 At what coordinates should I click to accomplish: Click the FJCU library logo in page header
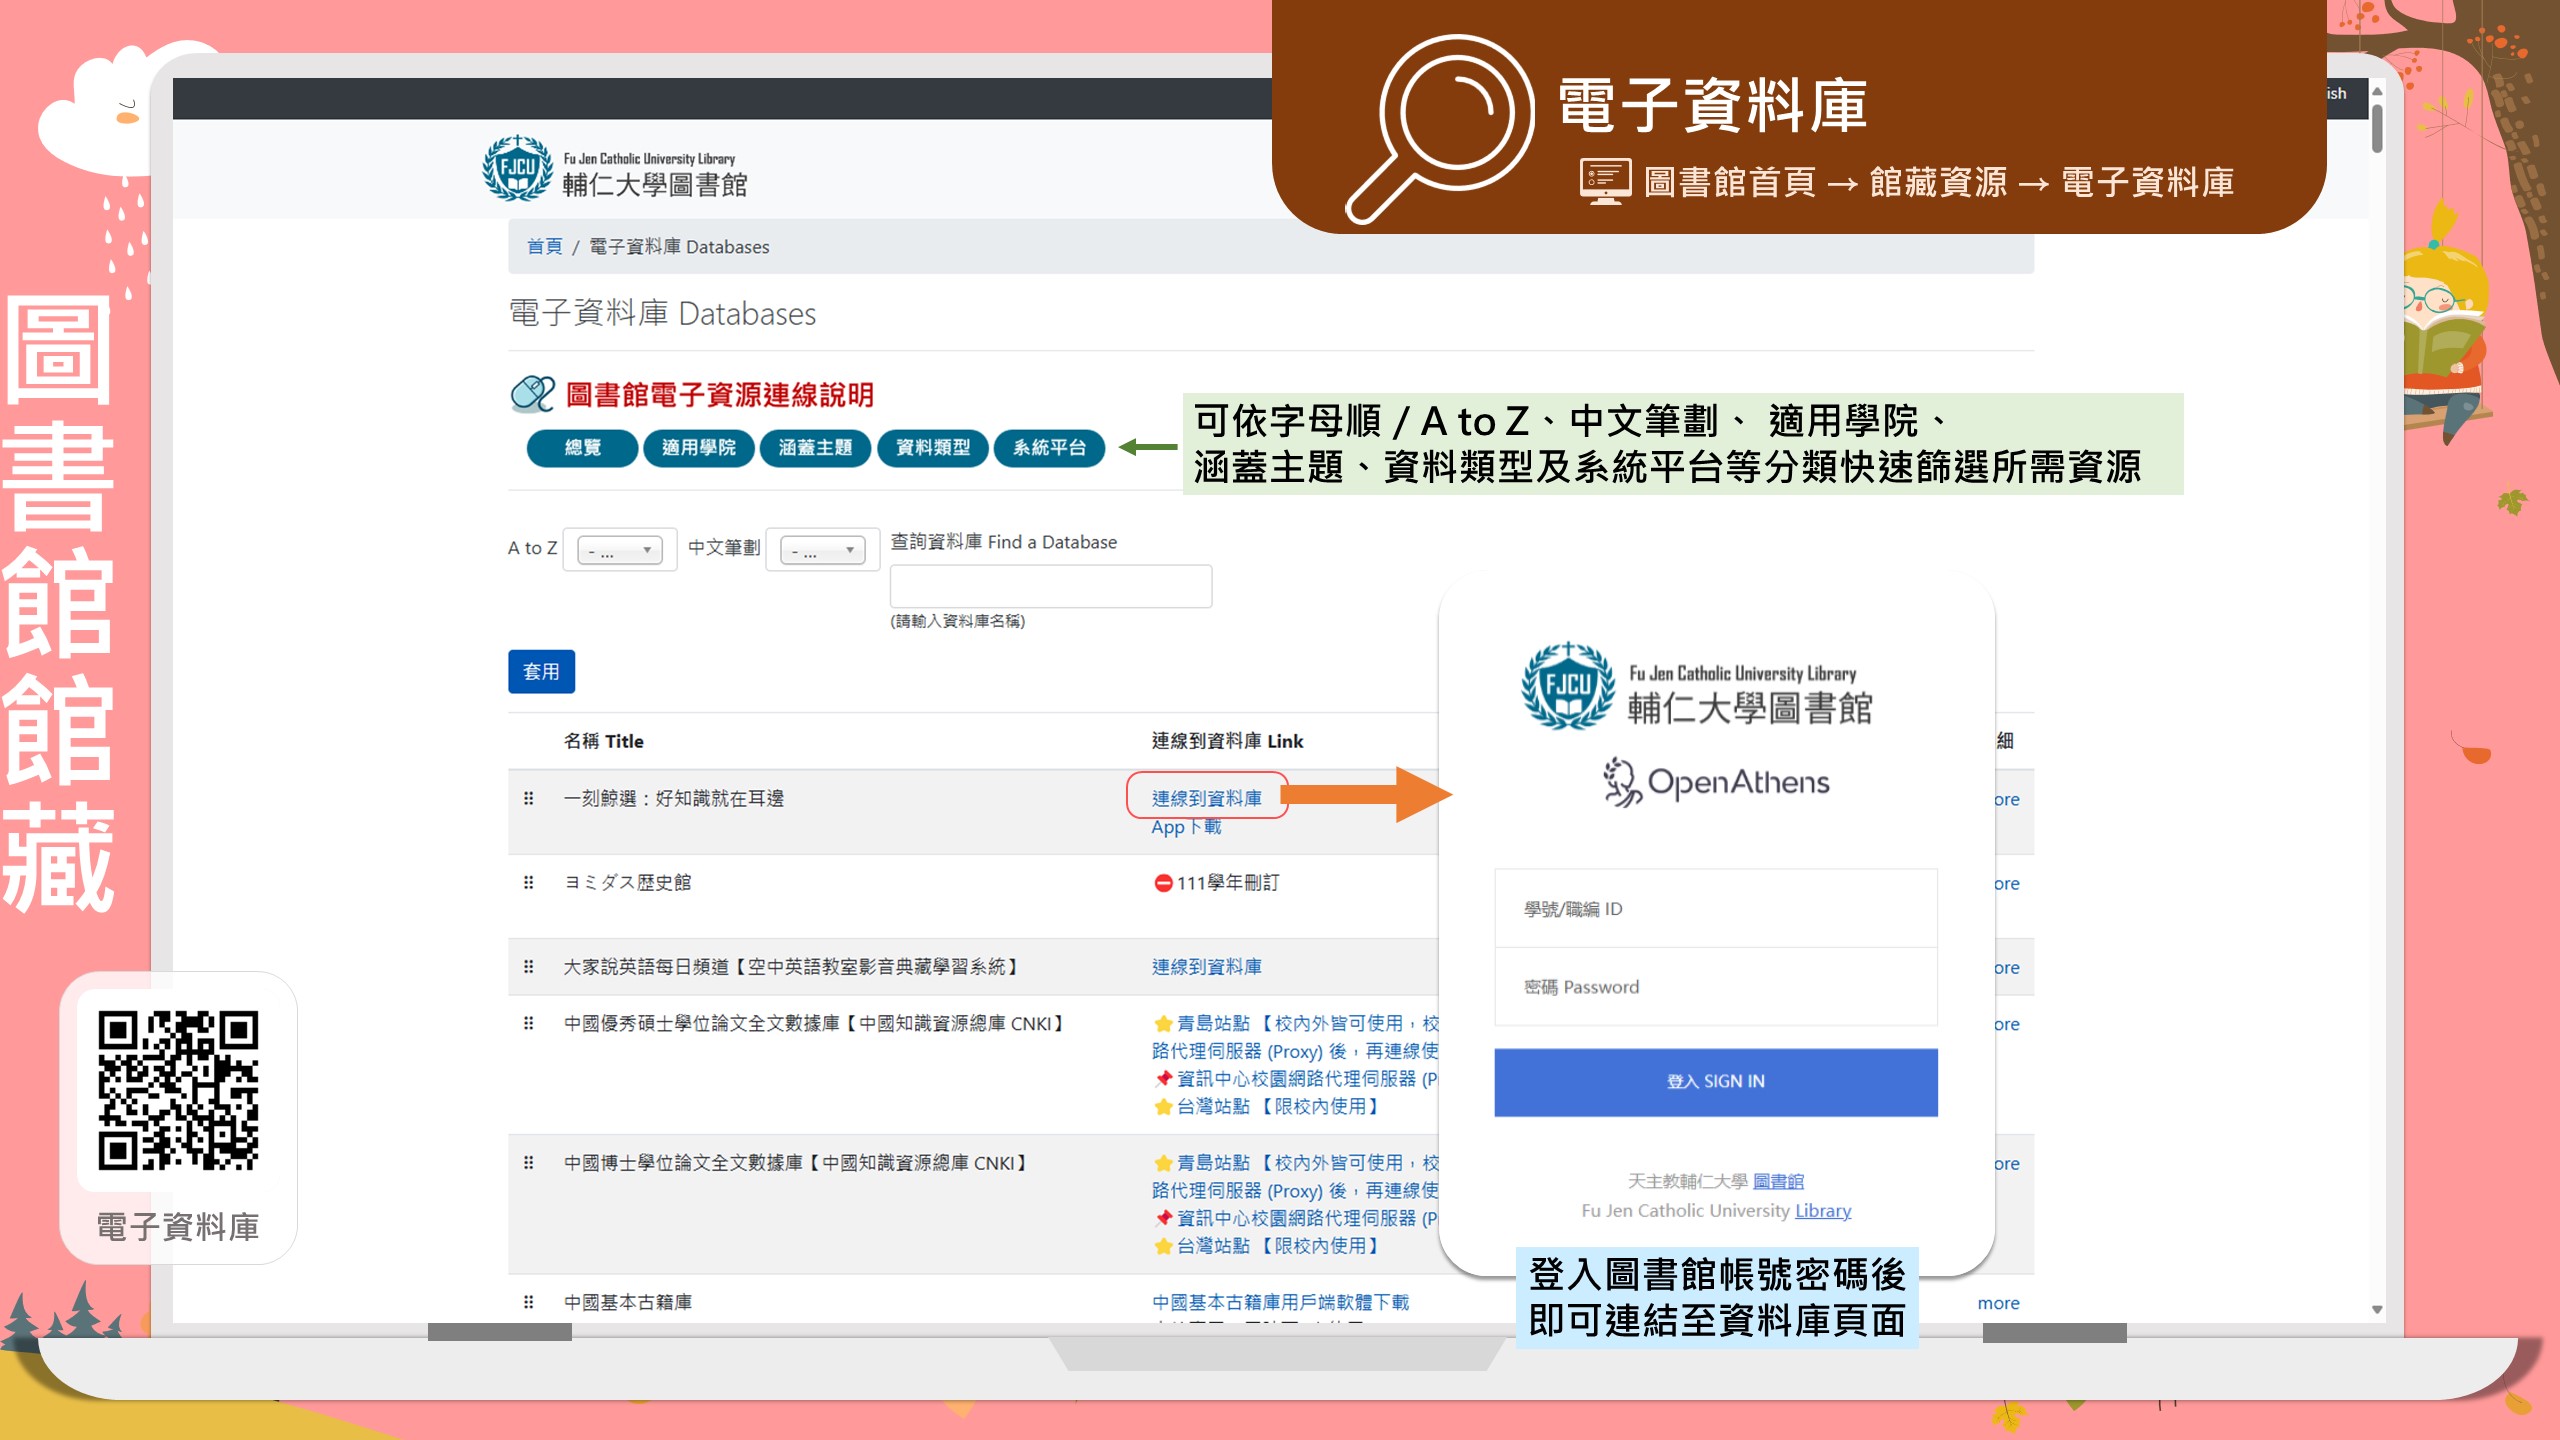(x=615, y=169)
